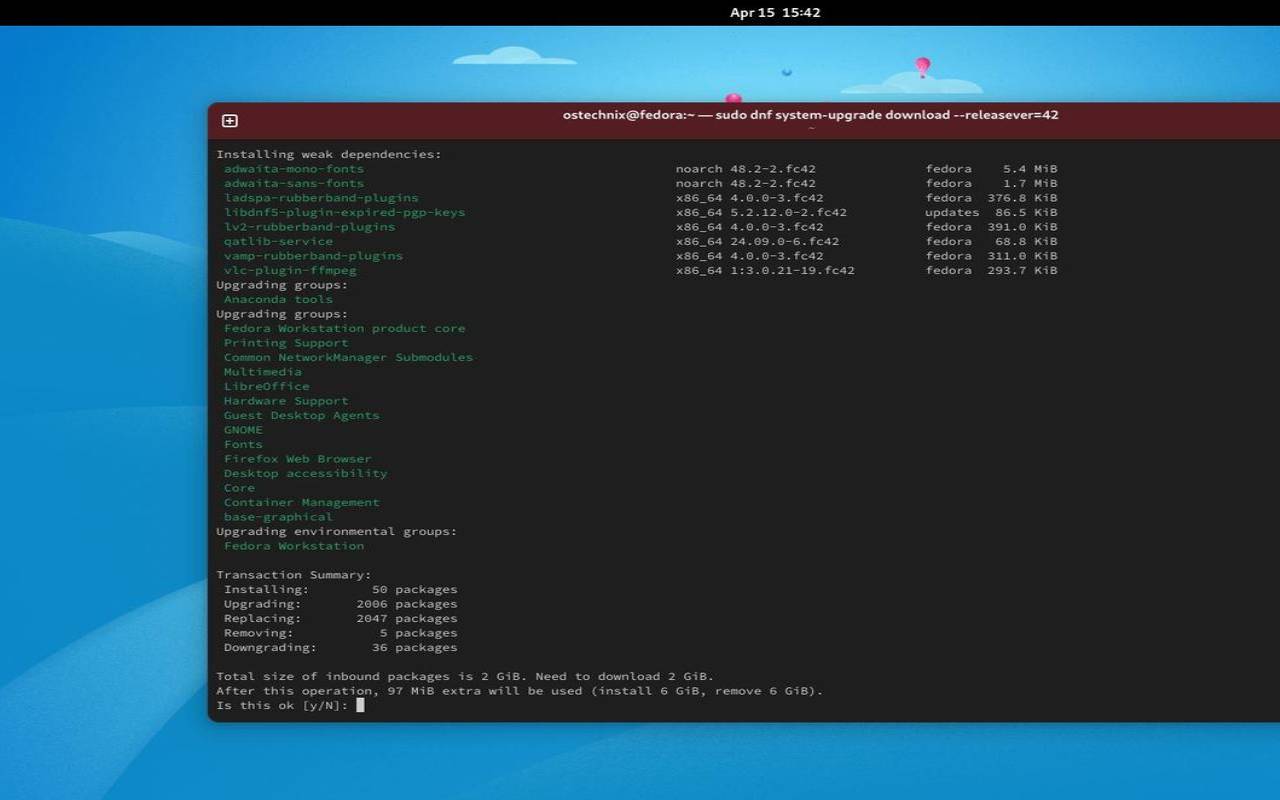Click the 'Total size of inbound packages' line
The width and height of the screenshot is (1280, 800).
(x=465, y=676)
